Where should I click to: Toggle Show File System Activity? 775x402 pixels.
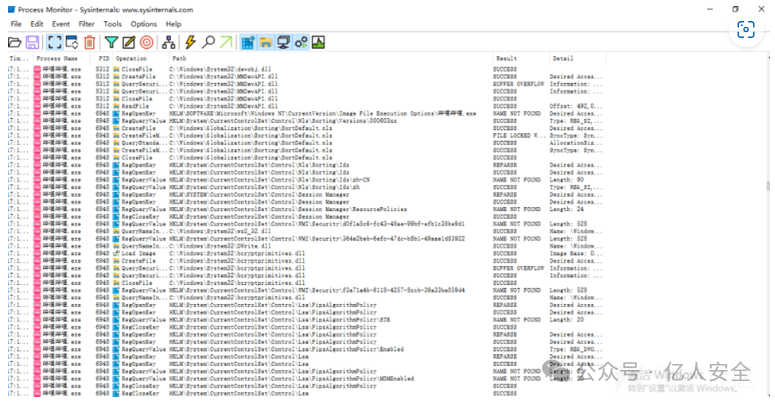coord(266,42)
